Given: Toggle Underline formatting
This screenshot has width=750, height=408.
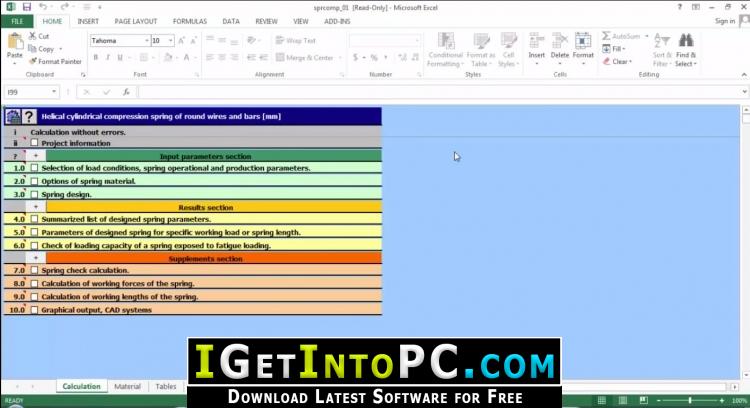Looking at the screenshot, I should click(x=120, y=57).
